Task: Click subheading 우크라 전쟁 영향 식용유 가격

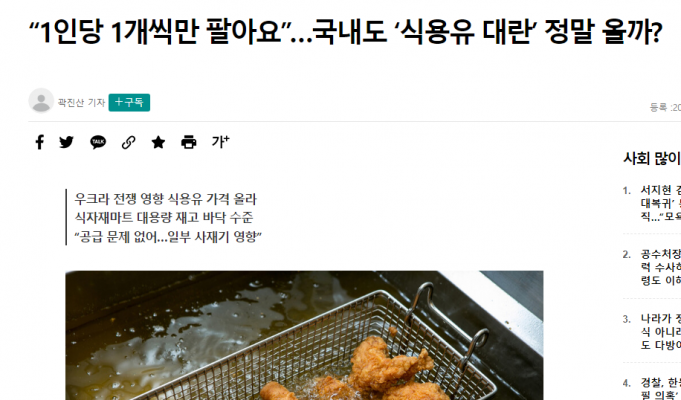Action: [x=165, y=199]
